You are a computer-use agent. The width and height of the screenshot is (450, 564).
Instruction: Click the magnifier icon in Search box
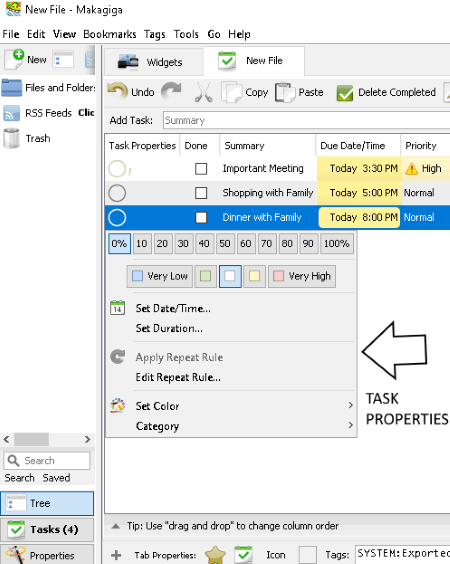click(x=13, y=461)
